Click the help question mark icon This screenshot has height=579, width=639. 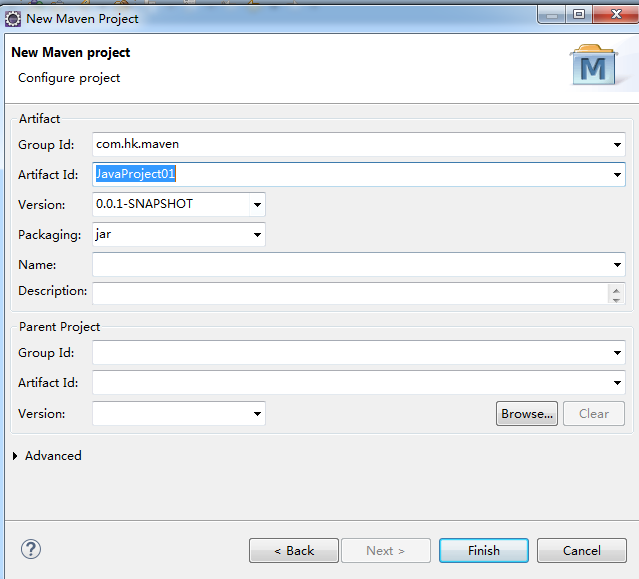(31, 549)
